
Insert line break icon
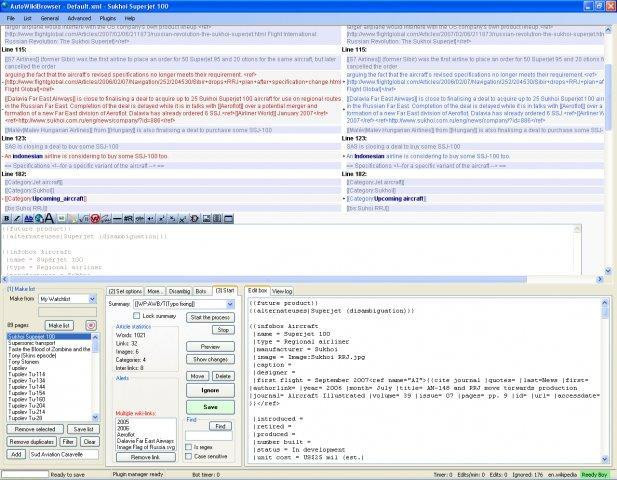click(x=150, y=218)
